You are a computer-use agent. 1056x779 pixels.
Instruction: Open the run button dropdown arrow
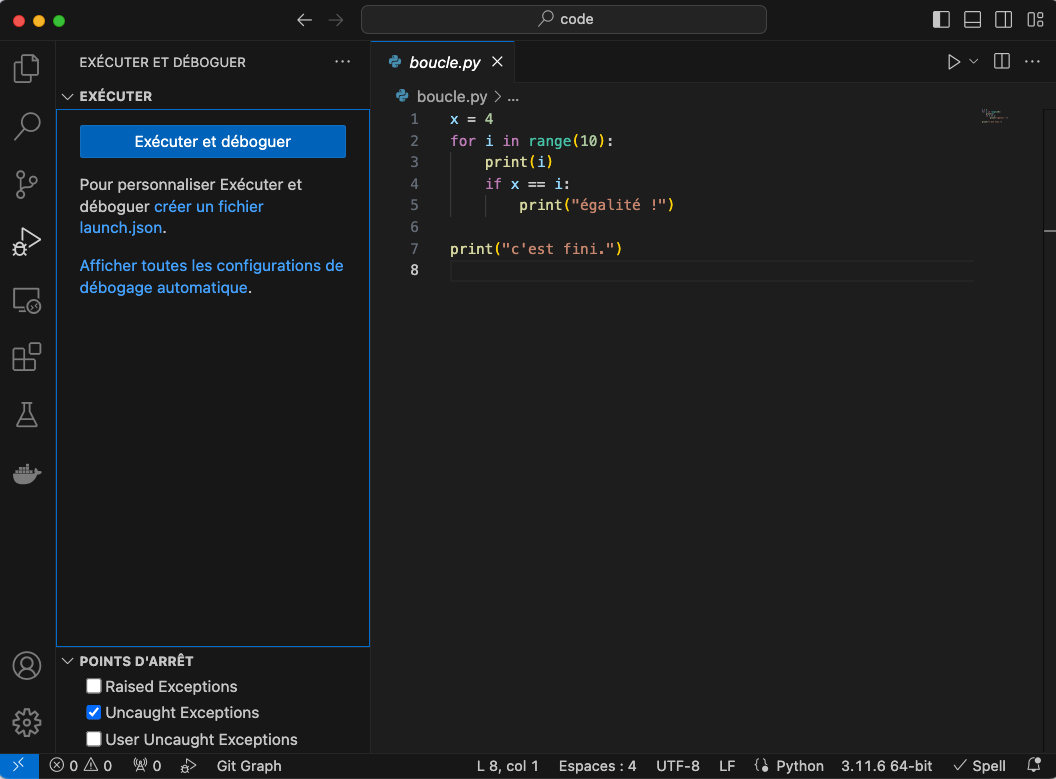(974, 62)
